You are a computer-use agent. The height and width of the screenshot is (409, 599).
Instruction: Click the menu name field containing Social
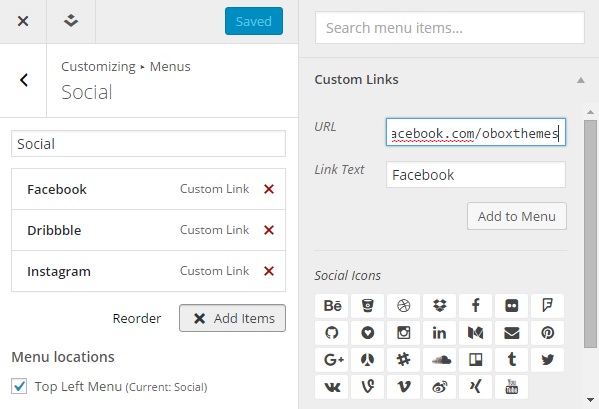click(148, 144)
